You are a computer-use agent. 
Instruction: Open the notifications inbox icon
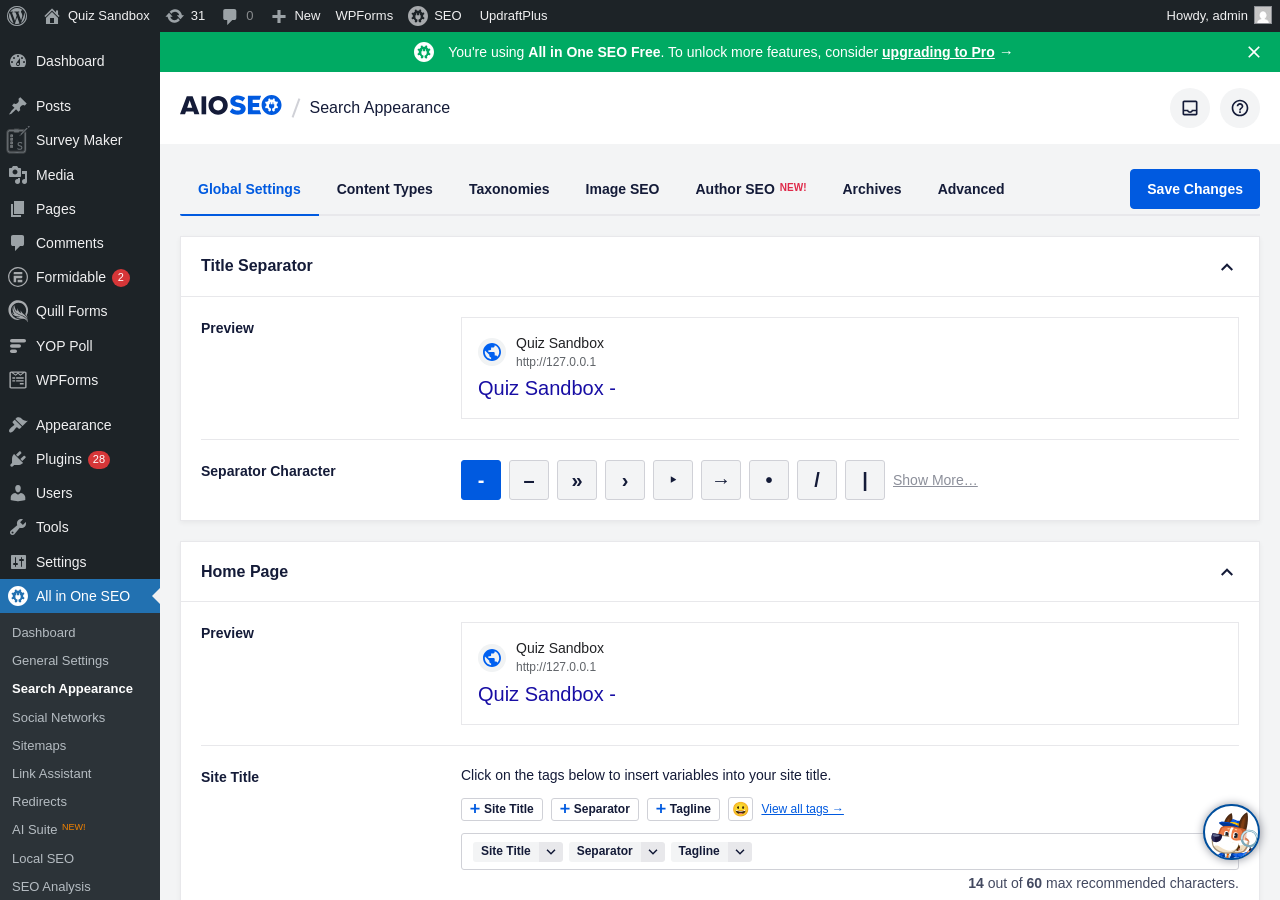tap(1190, 108)
